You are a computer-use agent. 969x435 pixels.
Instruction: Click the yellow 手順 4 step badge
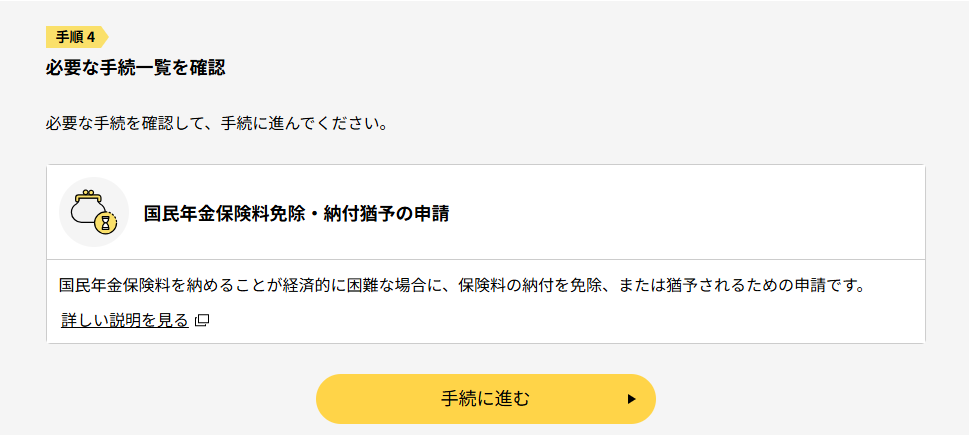[x=77, y=37]
